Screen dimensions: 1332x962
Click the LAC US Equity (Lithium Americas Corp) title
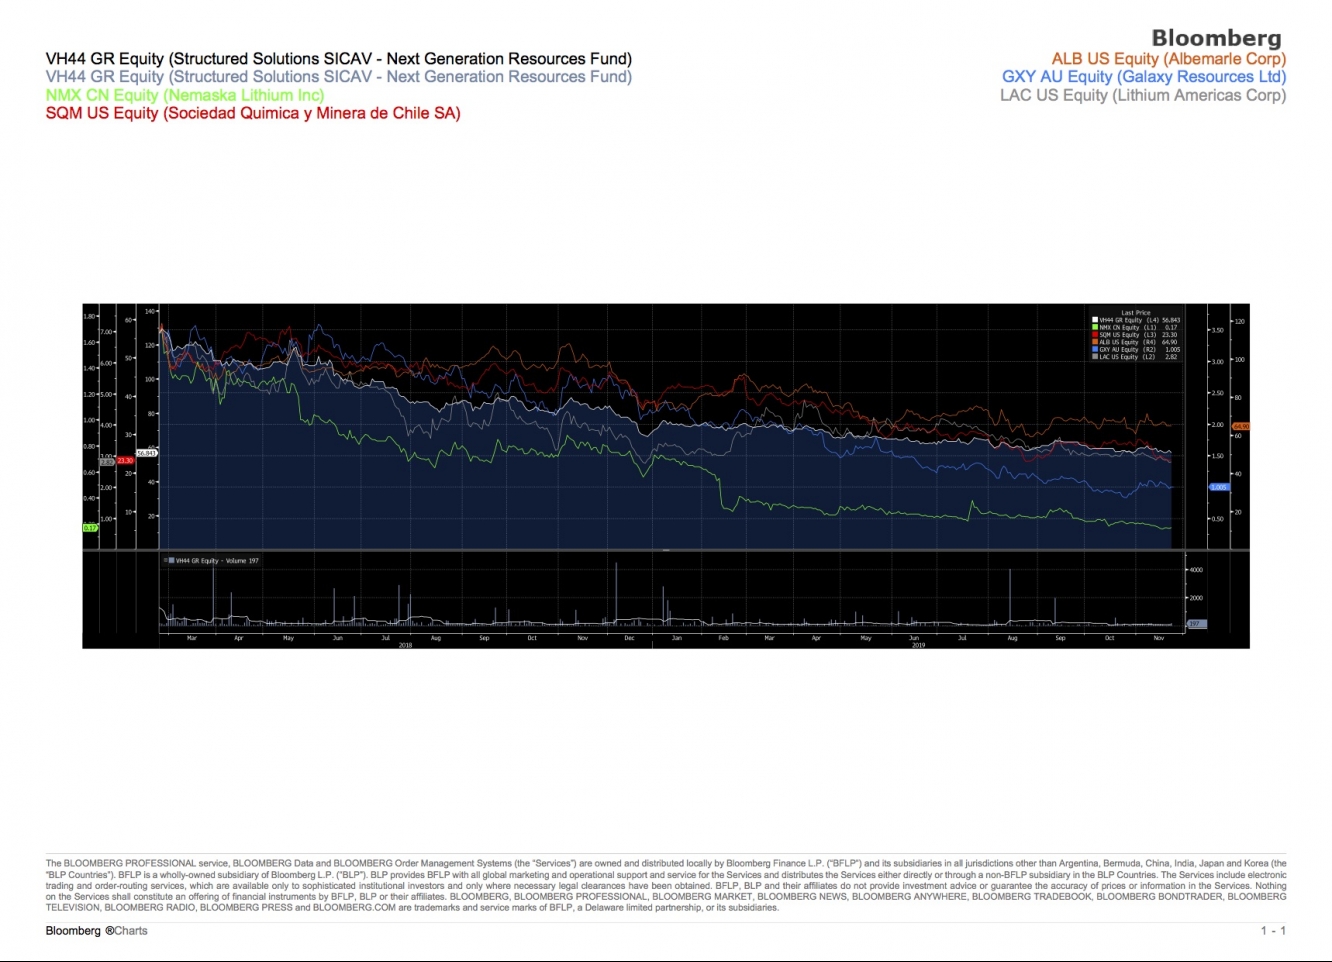(1143, 95)
